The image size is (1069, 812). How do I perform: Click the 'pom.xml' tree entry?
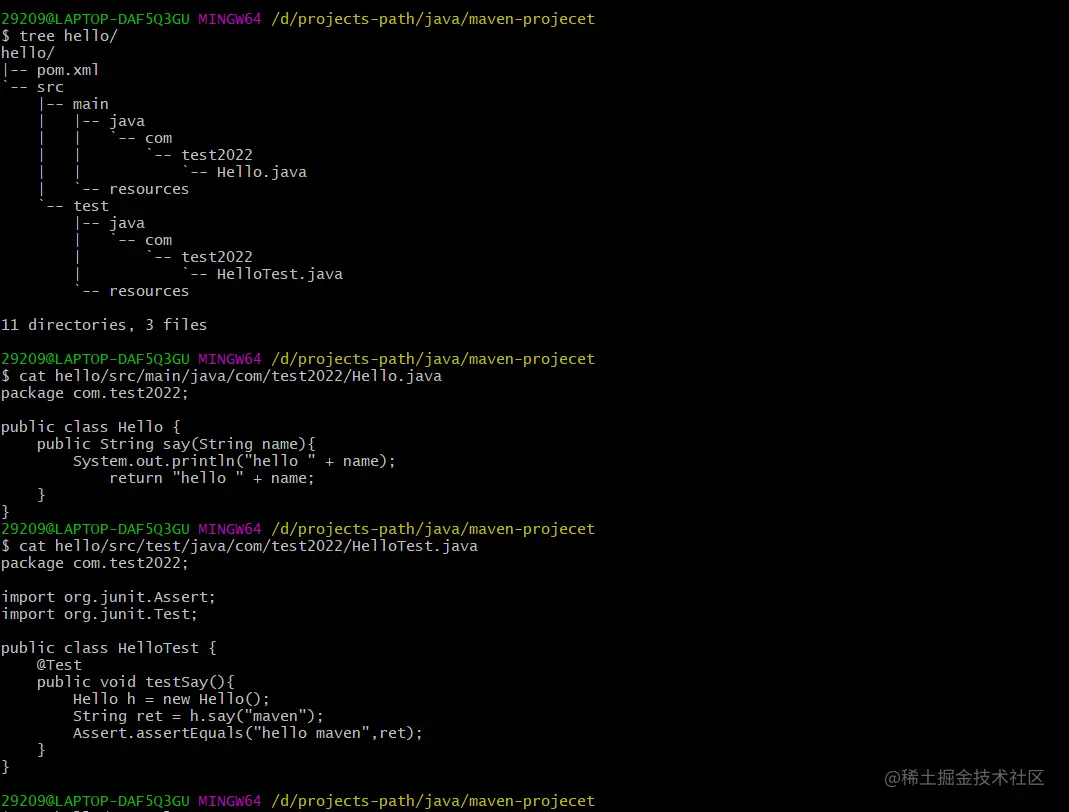[67, 70]
